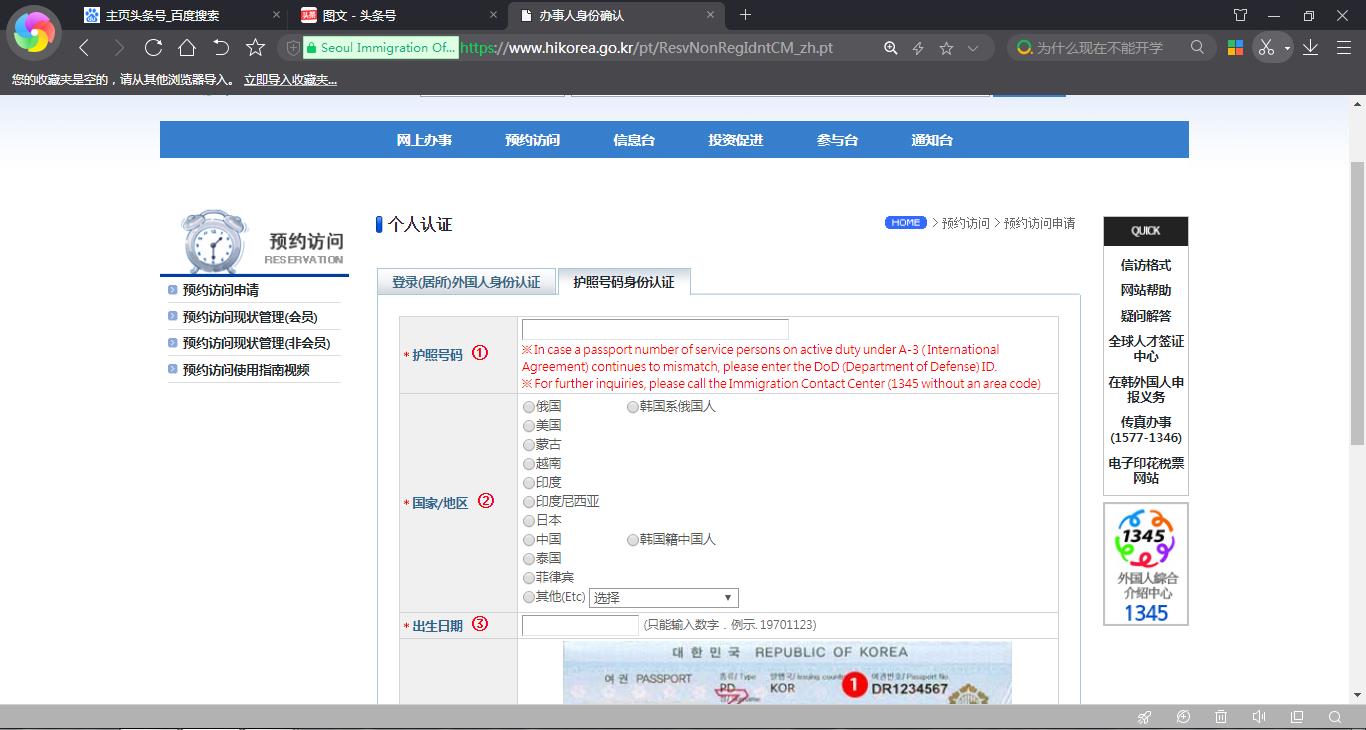Viewport: 1366px width, 730px height.
Task: Select the screenshot scissors tool
Action: tap(1266, 47)
